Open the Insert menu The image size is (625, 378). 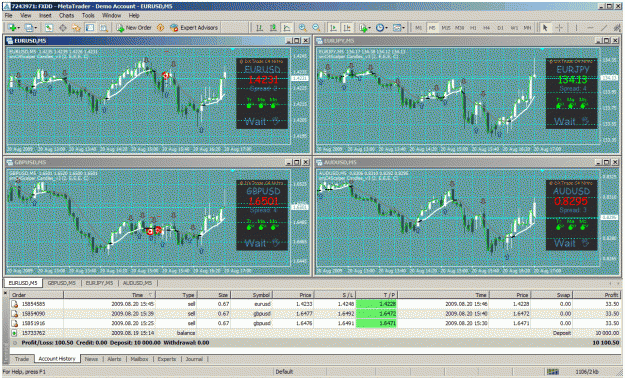pos(45,16)
